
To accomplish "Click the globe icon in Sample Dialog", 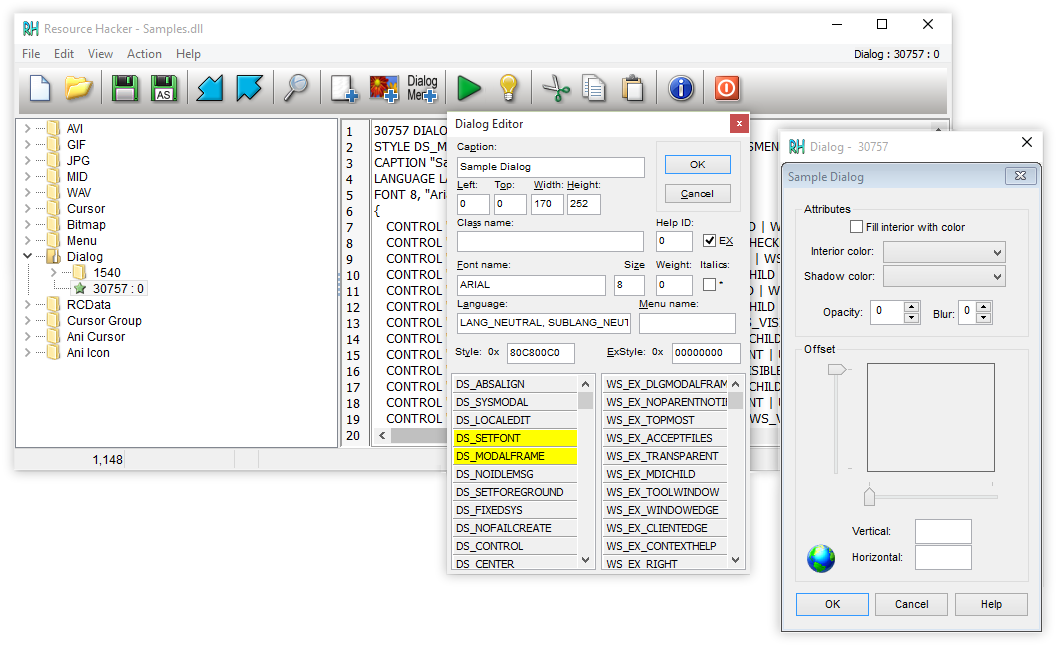I will [x=821, y=559].
